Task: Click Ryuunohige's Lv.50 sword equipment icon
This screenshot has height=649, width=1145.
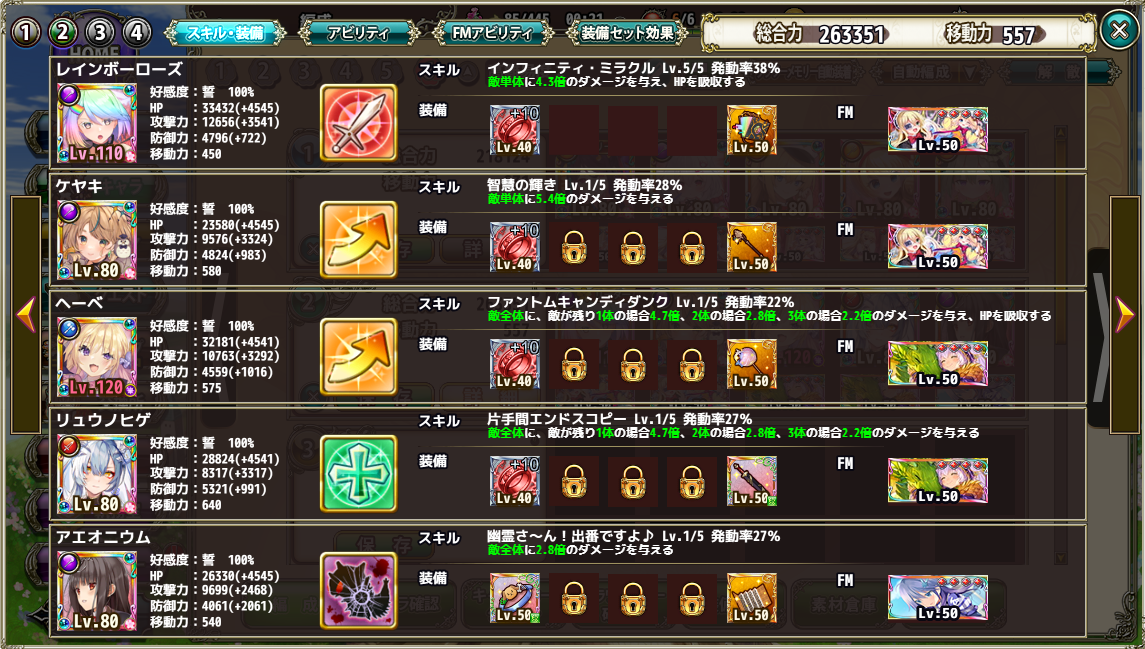Action: (751, 480)
